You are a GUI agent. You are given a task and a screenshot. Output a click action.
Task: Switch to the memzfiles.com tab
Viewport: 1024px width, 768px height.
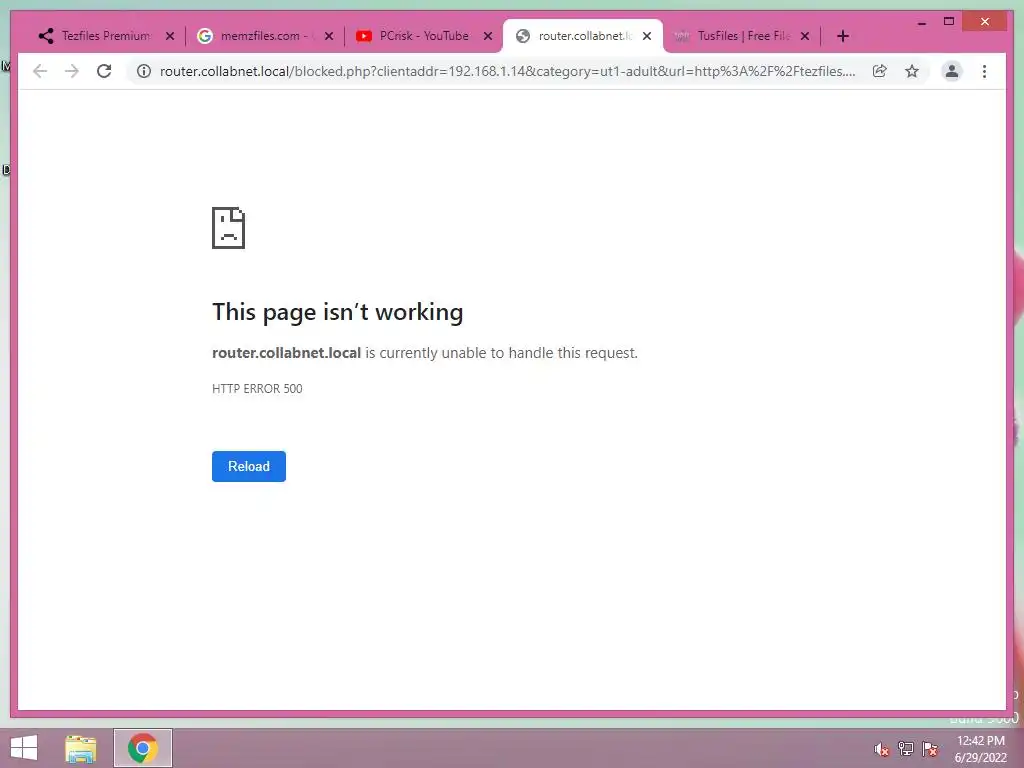point(264,36)
